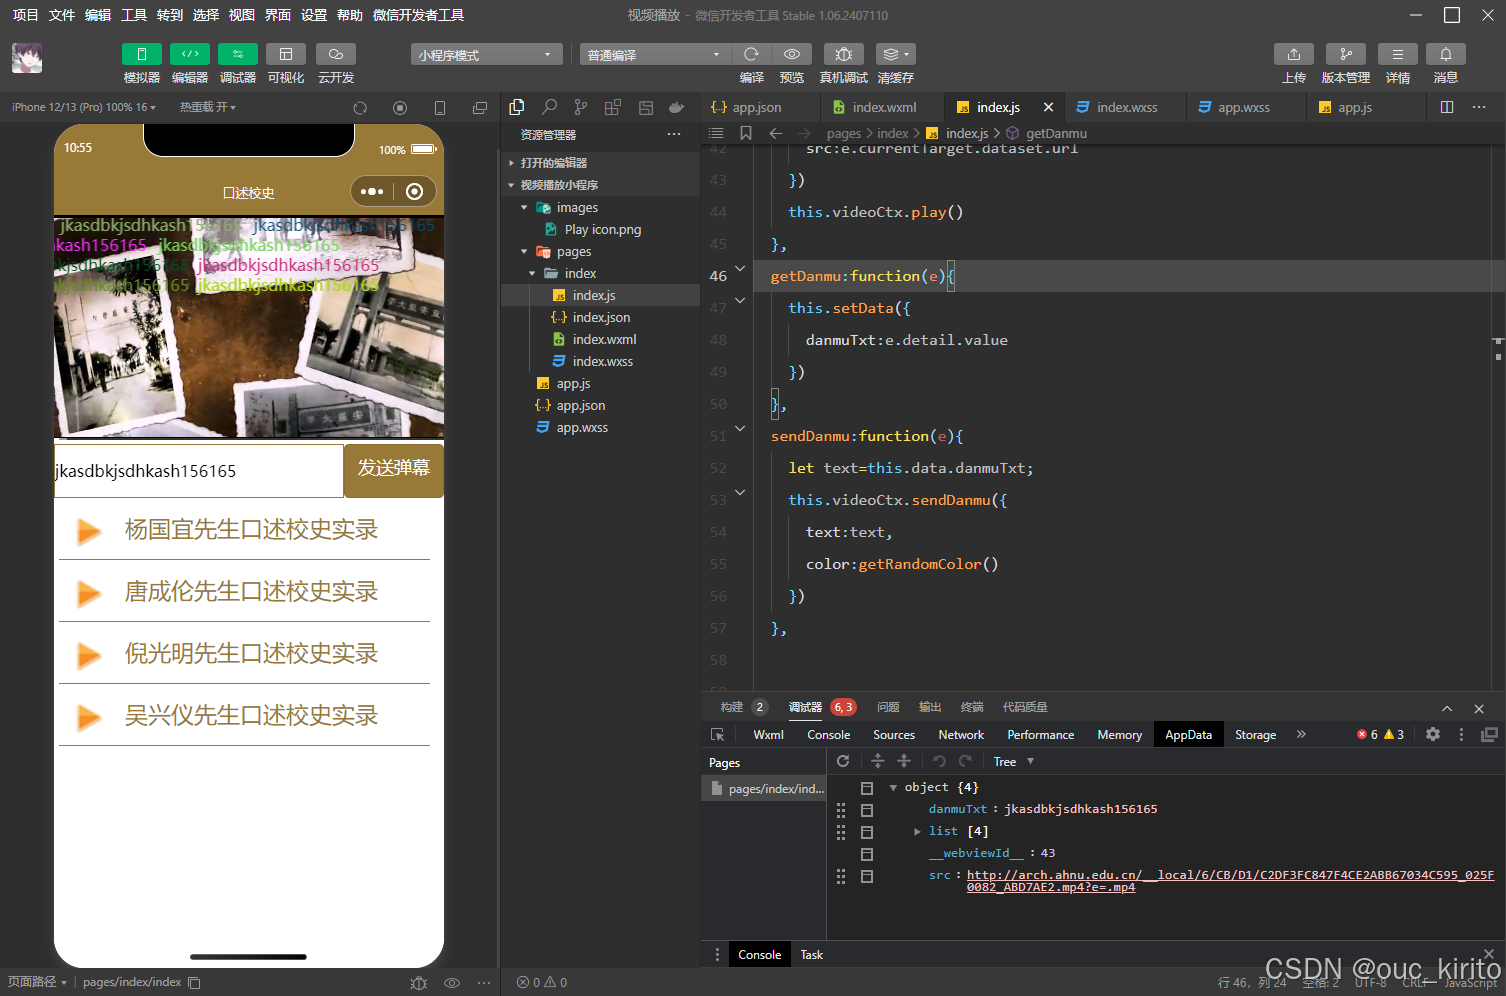Expand the list [4] node
The image size is (1506, 996).
point(917,831)
